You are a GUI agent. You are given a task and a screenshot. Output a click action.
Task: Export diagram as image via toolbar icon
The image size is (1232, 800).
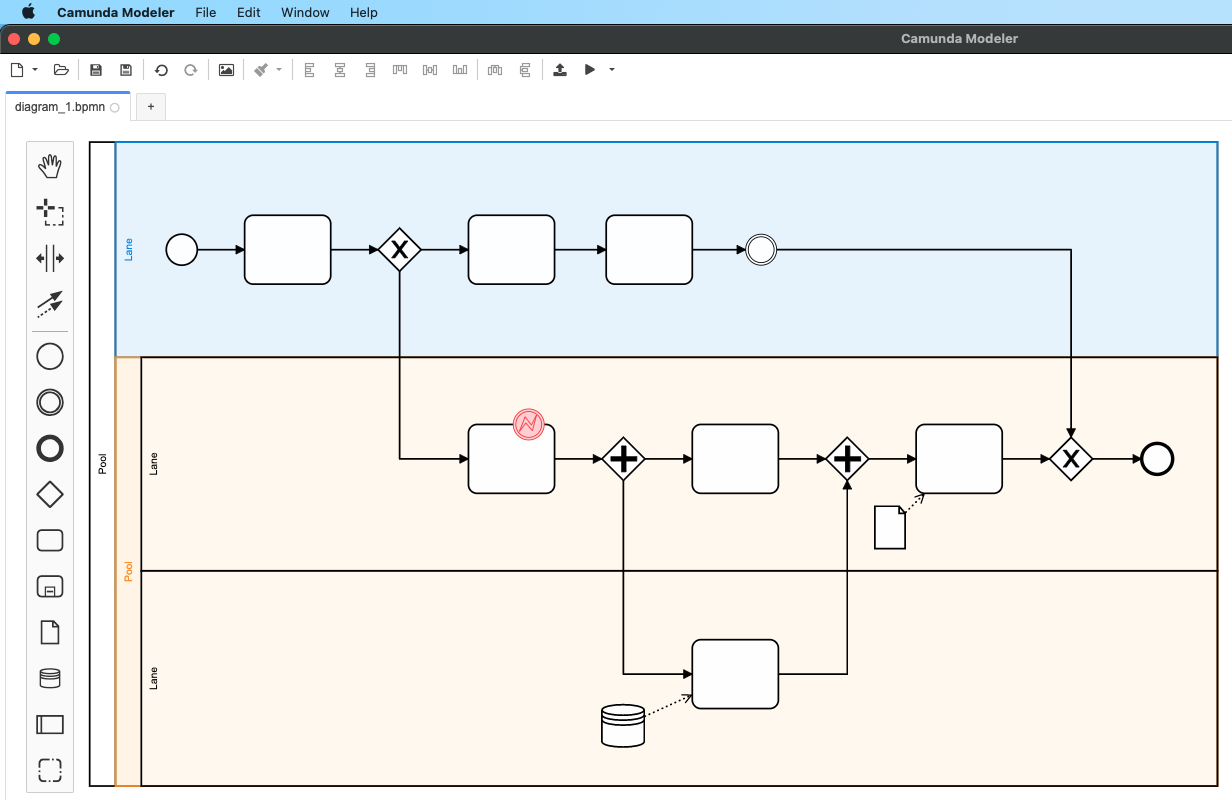[x=226, y=69]
